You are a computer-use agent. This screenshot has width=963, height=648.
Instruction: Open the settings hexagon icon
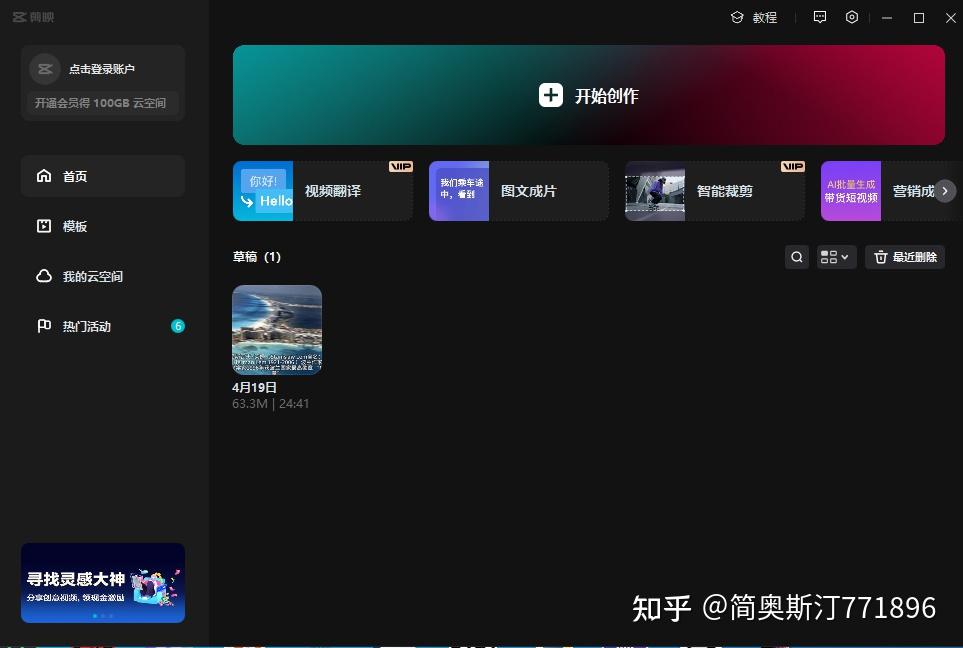pyautogui.click(x=851, y=17)
